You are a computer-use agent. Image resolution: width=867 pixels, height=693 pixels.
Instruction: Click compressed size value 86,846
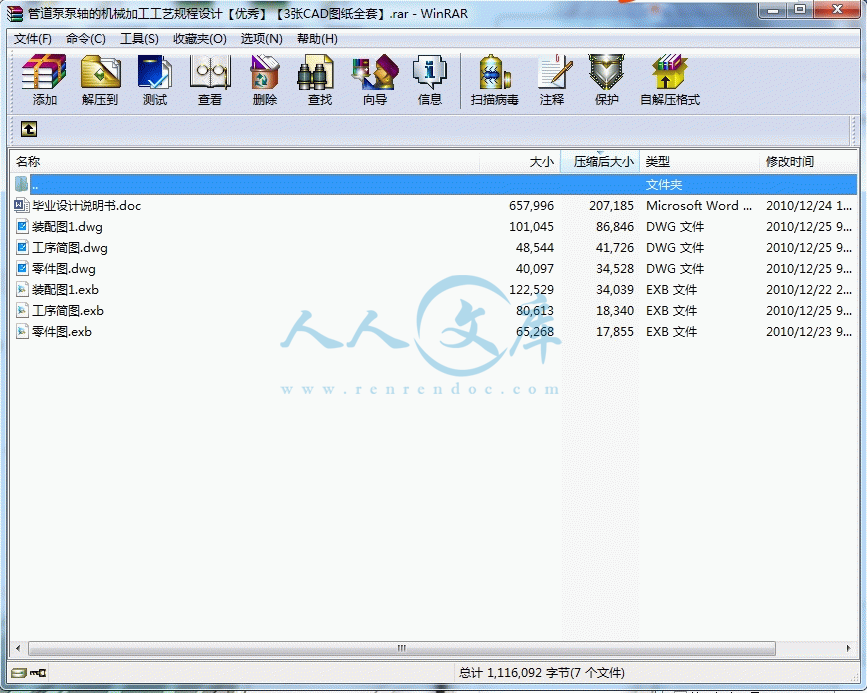point(614,227)
